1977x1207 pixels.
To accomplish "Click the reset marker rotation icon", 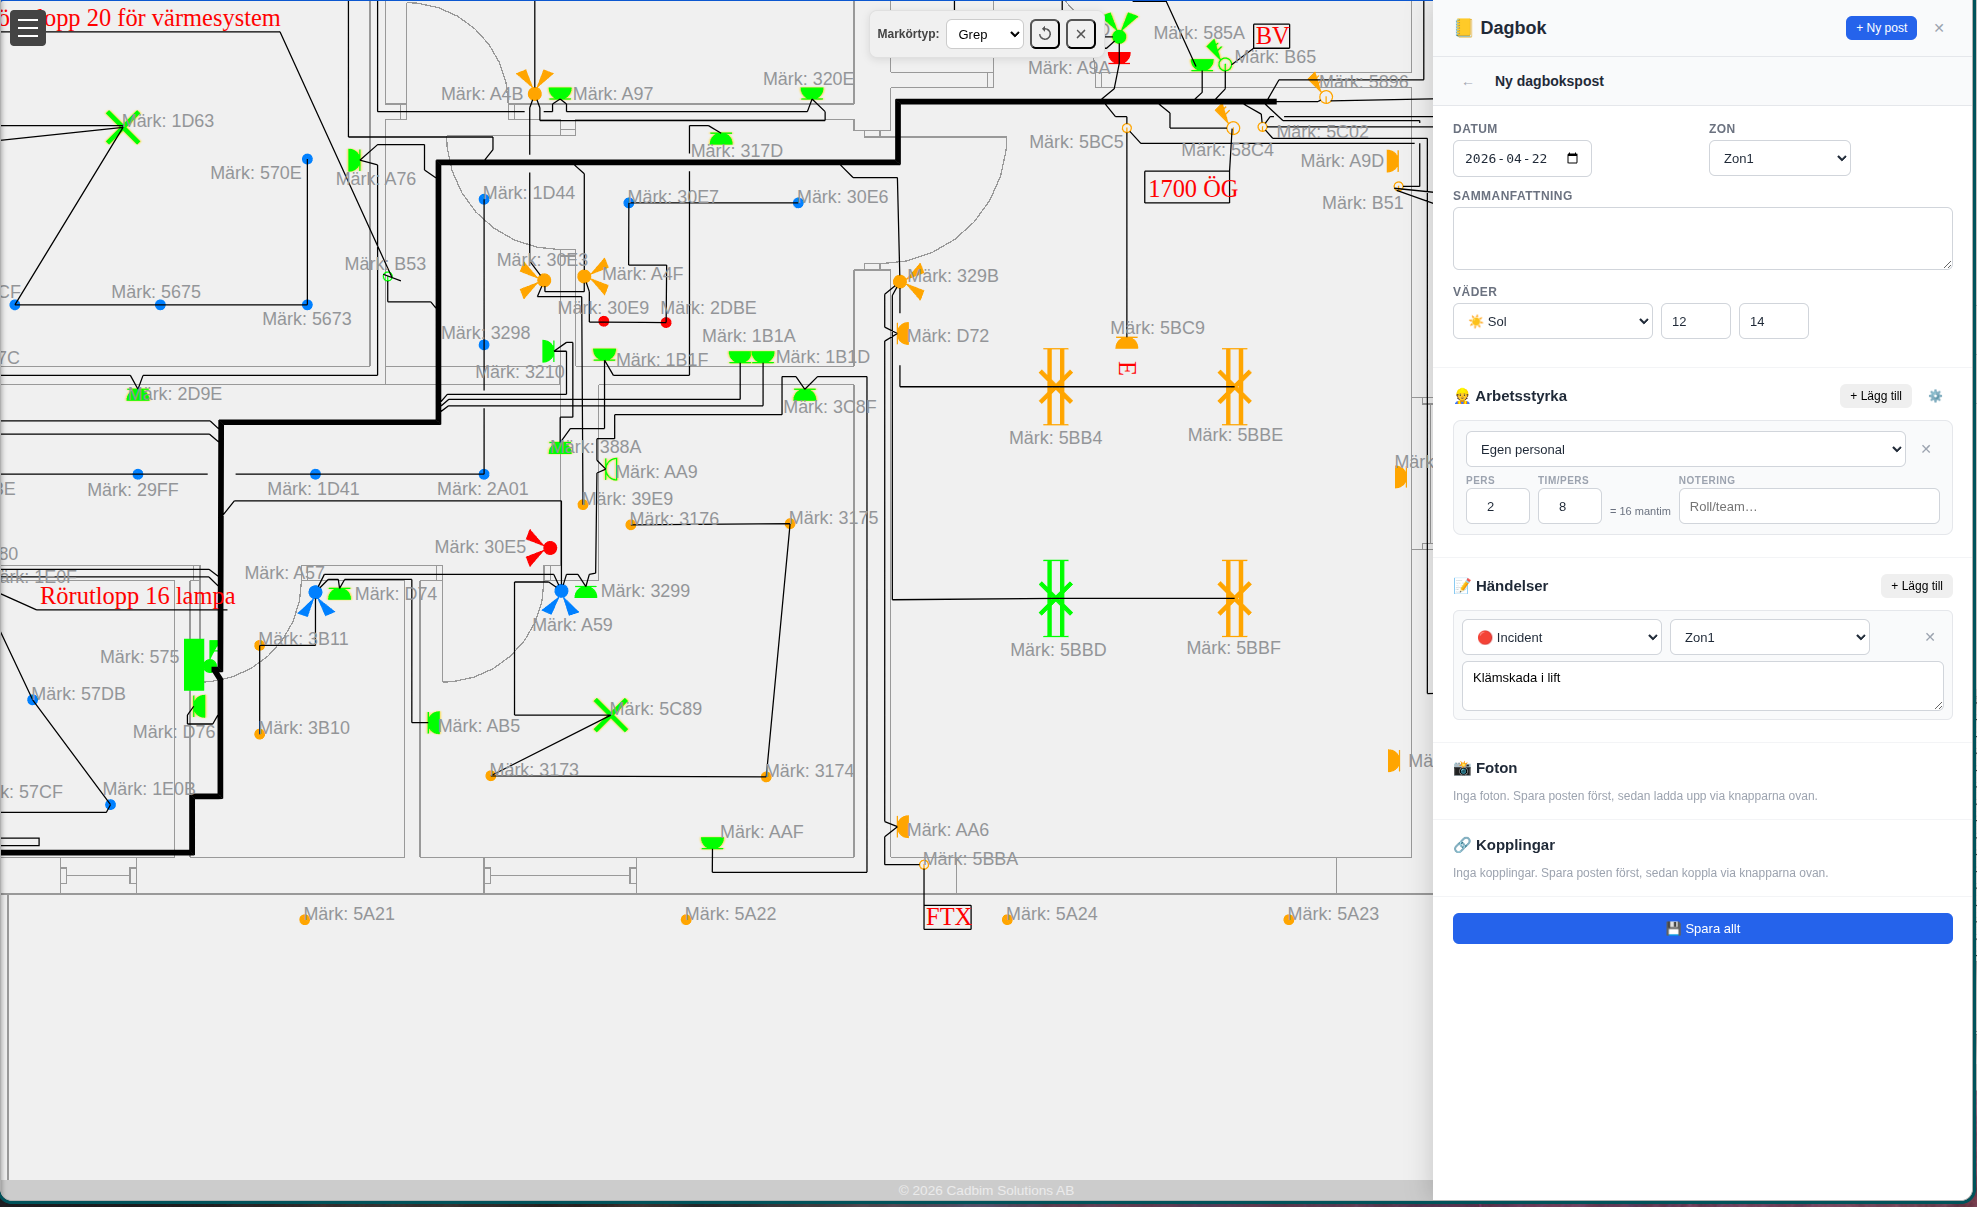I will 1044,34.
